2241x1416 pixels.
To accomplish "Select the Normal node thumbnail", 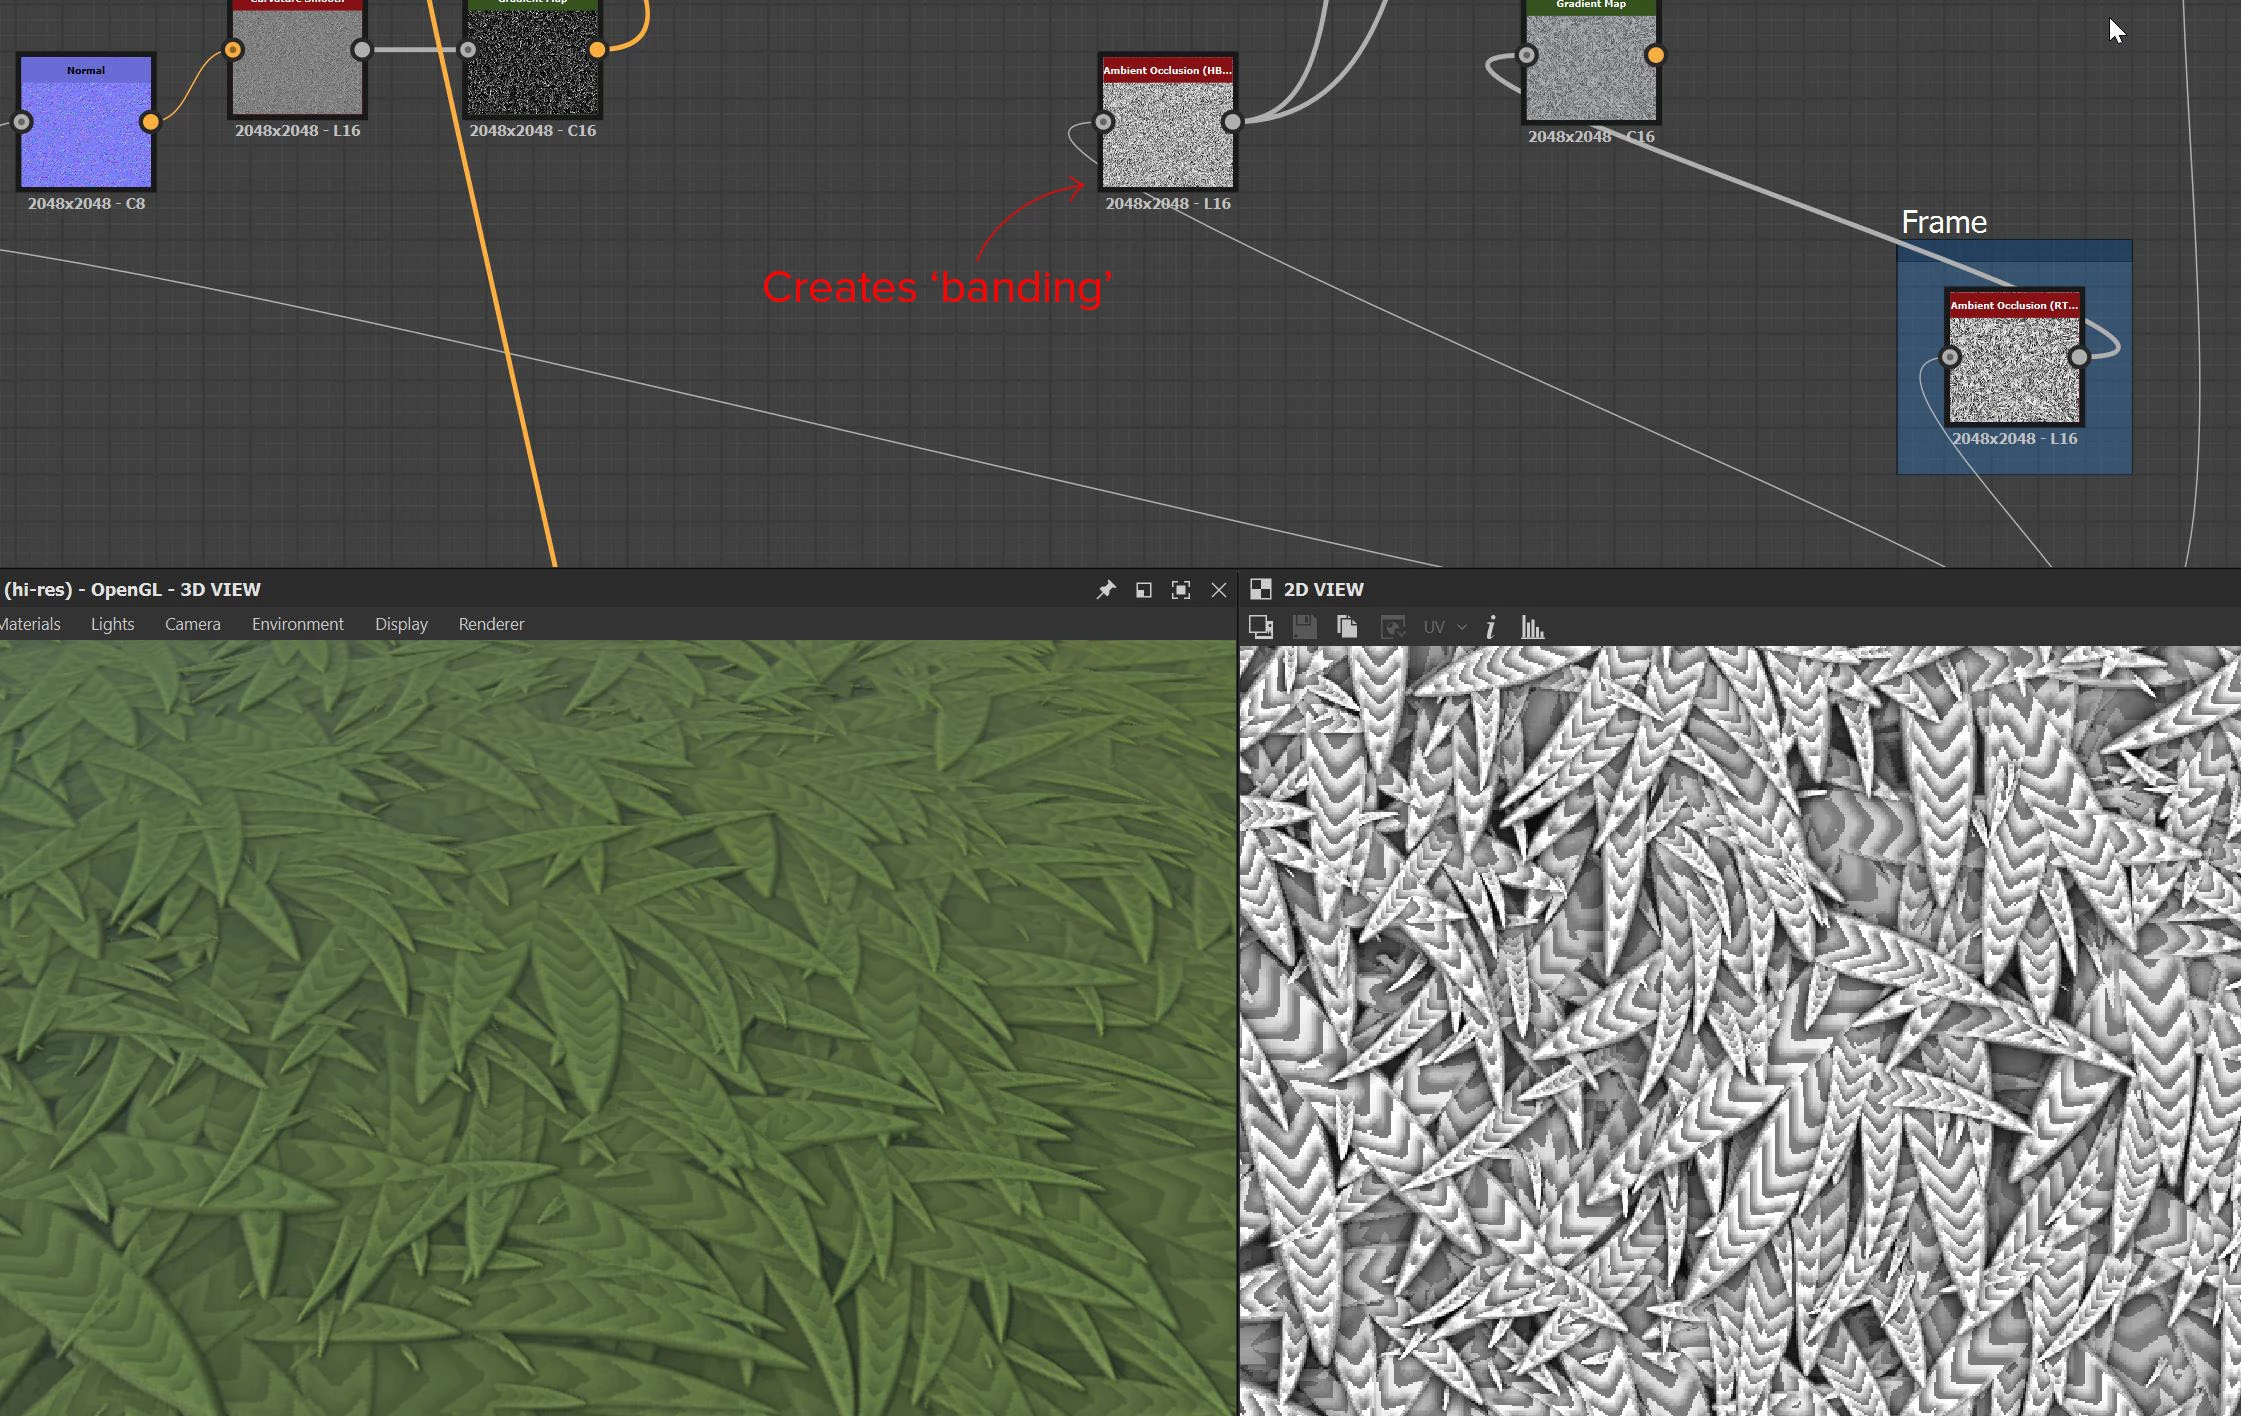I will tap(86, 133).
